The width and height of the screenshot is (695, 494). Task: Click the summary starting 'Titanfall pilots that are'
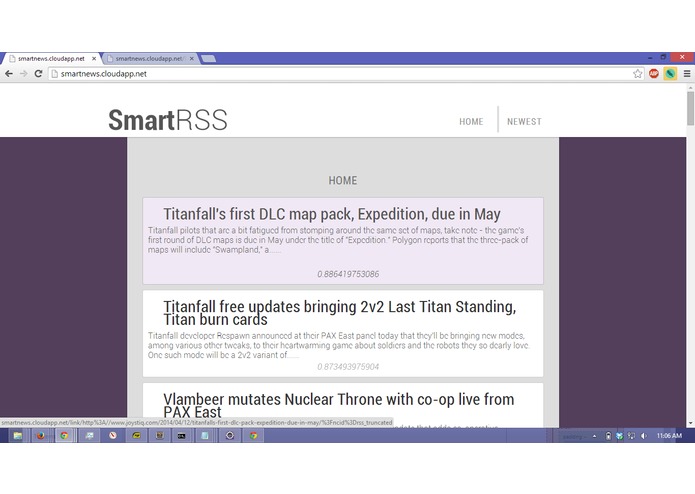(338, 240)
